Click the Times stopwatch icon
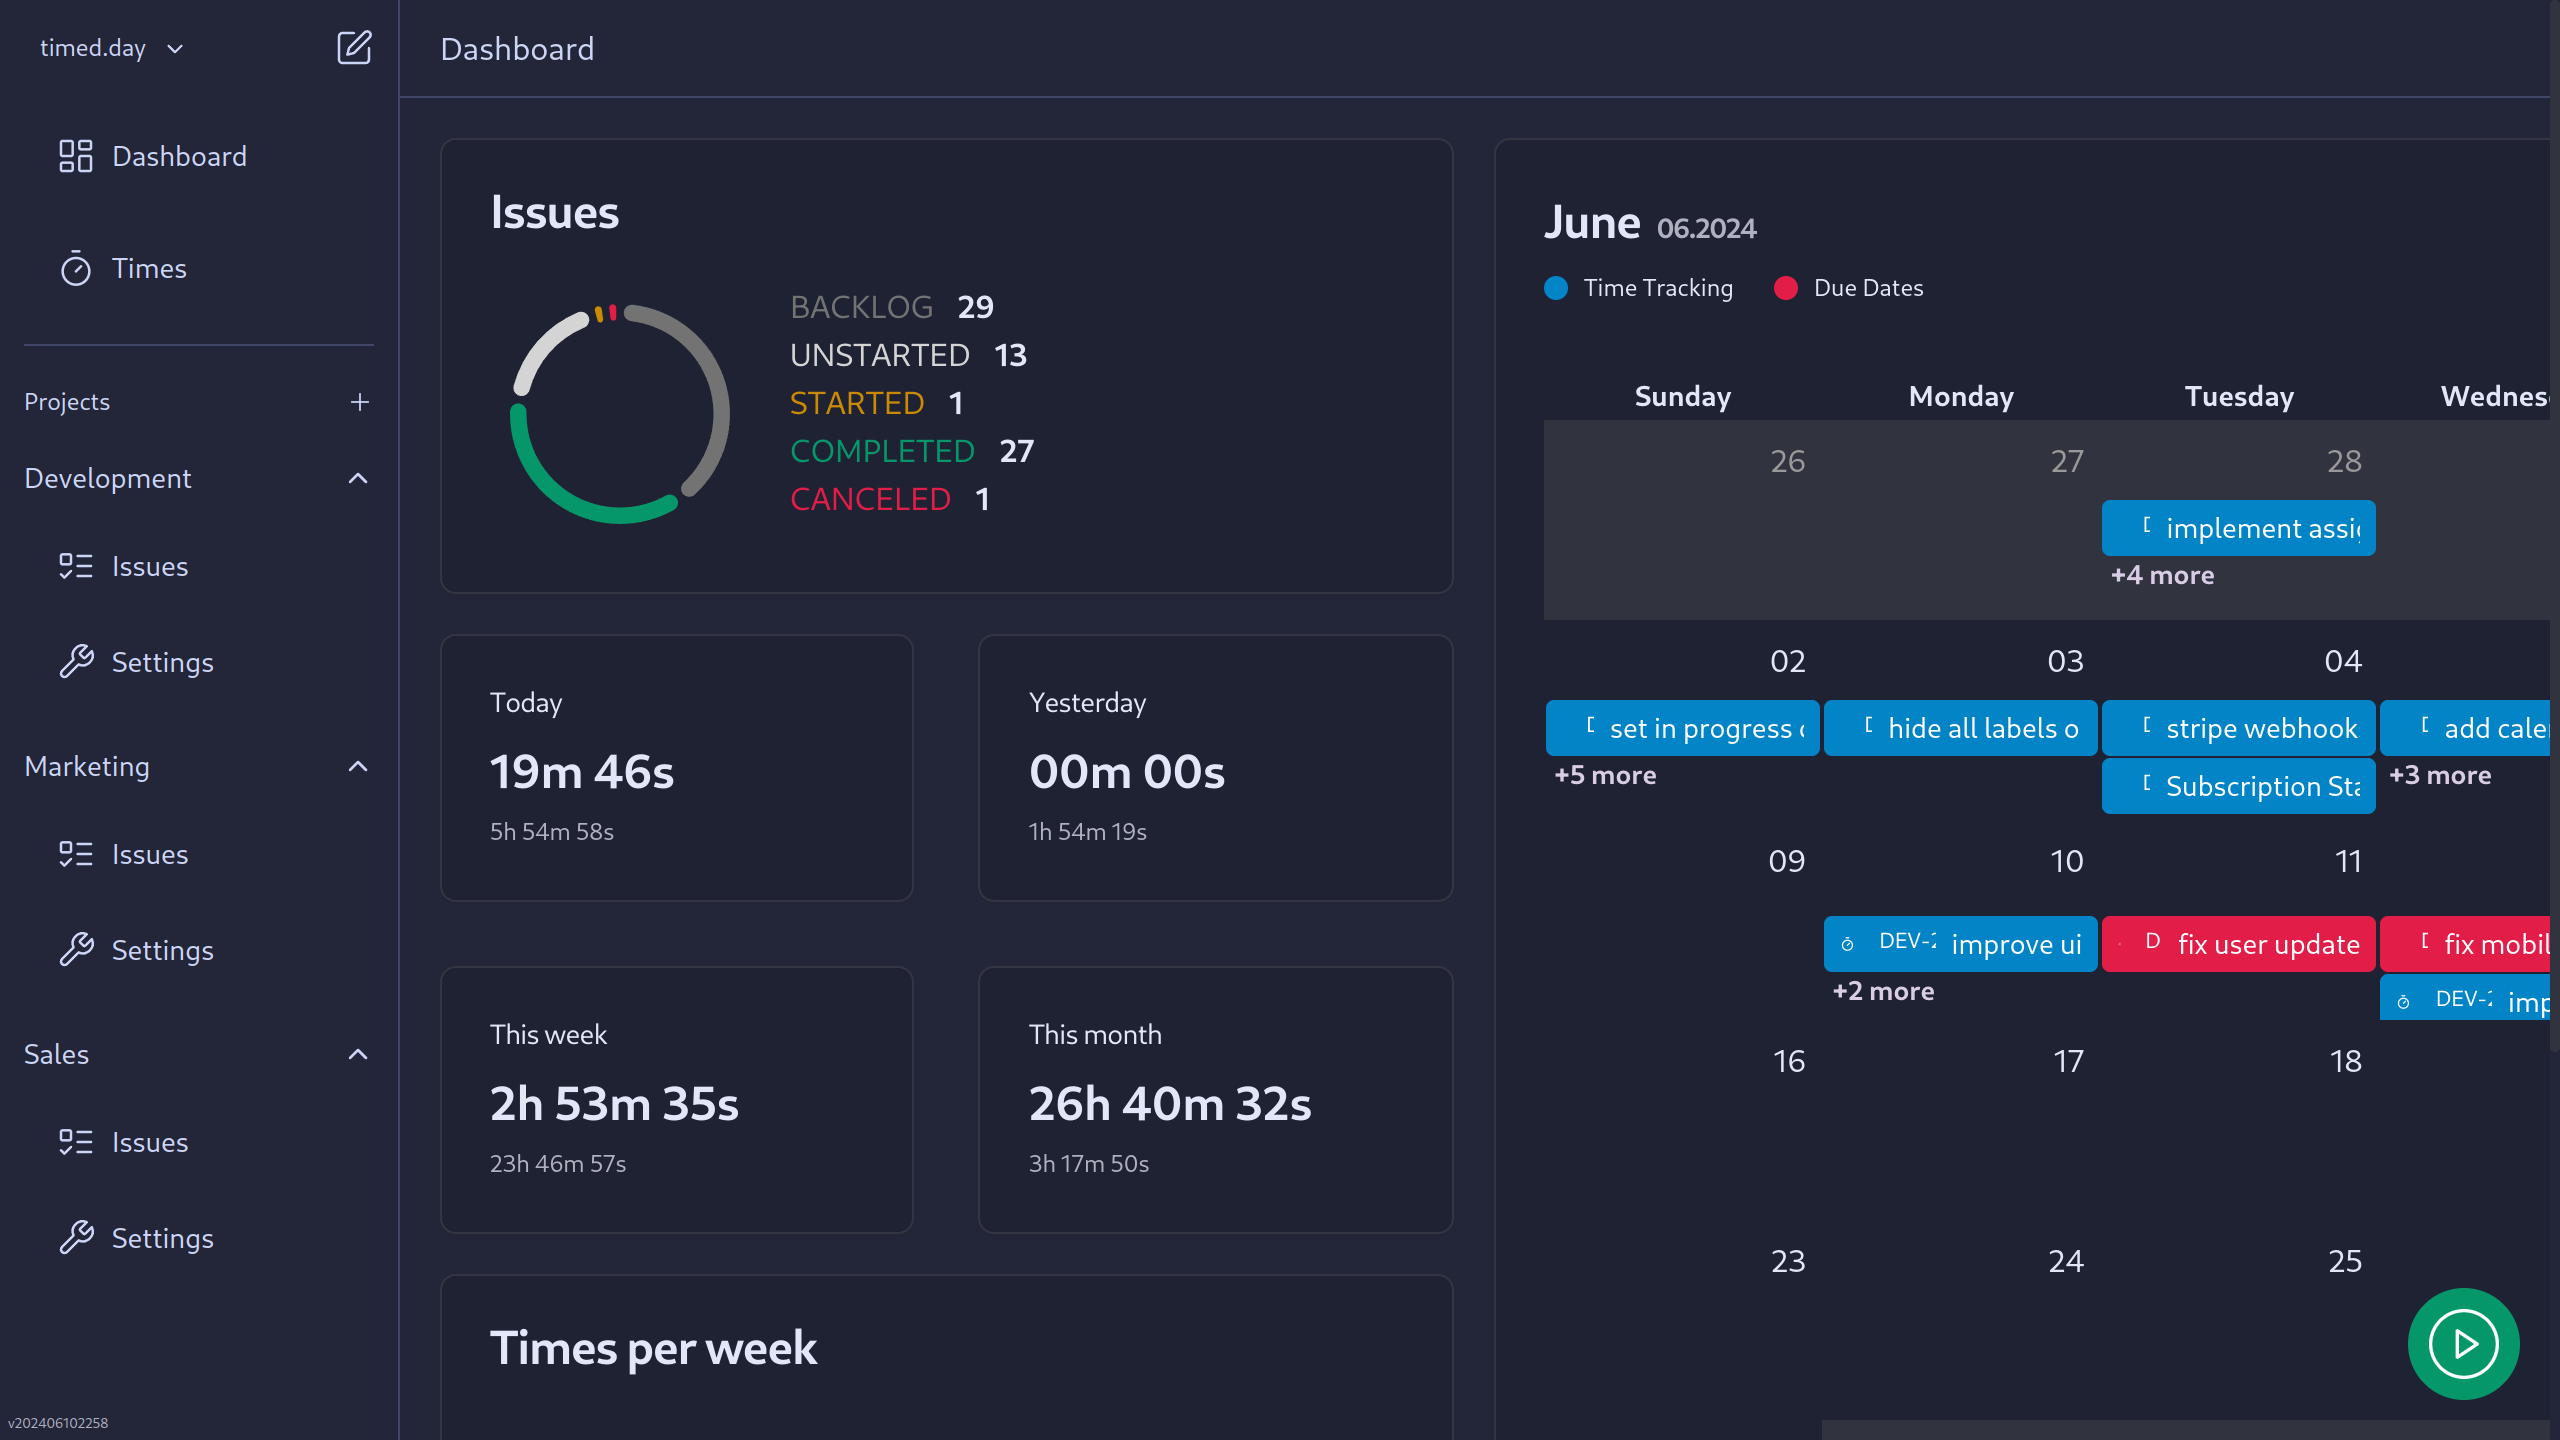Screen dimensions: 2560x1440 point(76,268)
